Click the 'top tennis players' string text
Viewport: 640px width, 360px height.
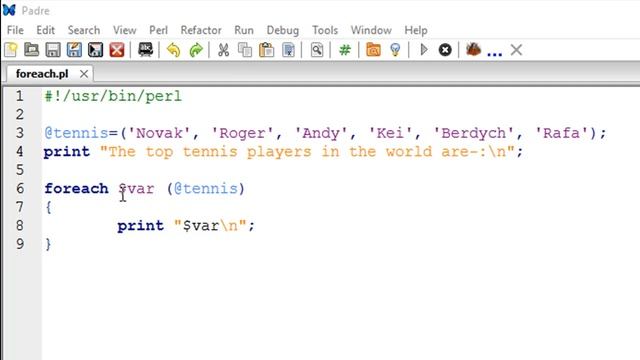point(228,152)
